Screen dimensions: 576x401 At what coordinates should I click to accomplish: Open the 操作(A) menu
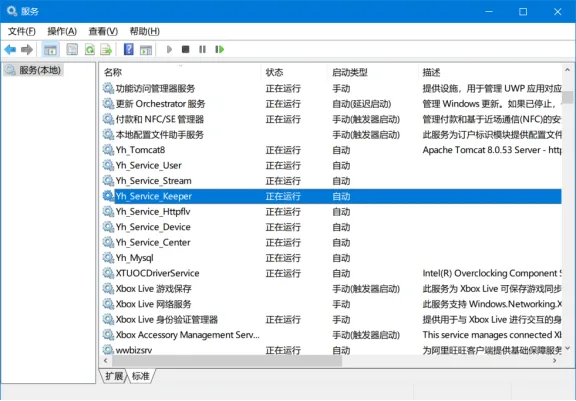click(62, 32)
